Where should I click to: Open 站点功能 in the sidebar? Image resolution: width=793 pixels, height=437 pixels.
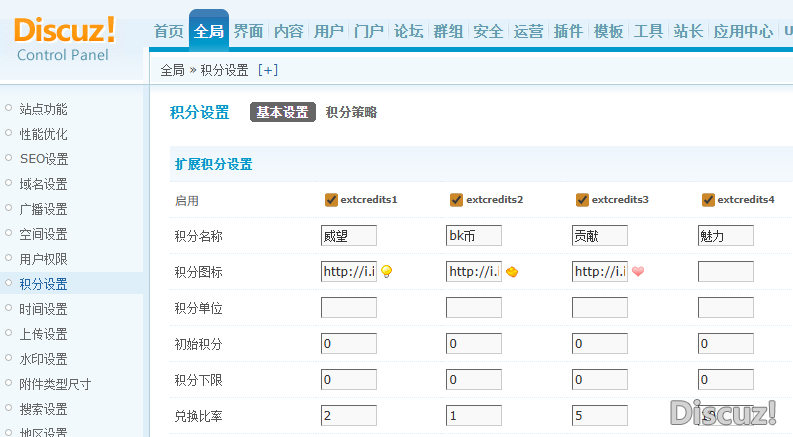click(44, 109)
